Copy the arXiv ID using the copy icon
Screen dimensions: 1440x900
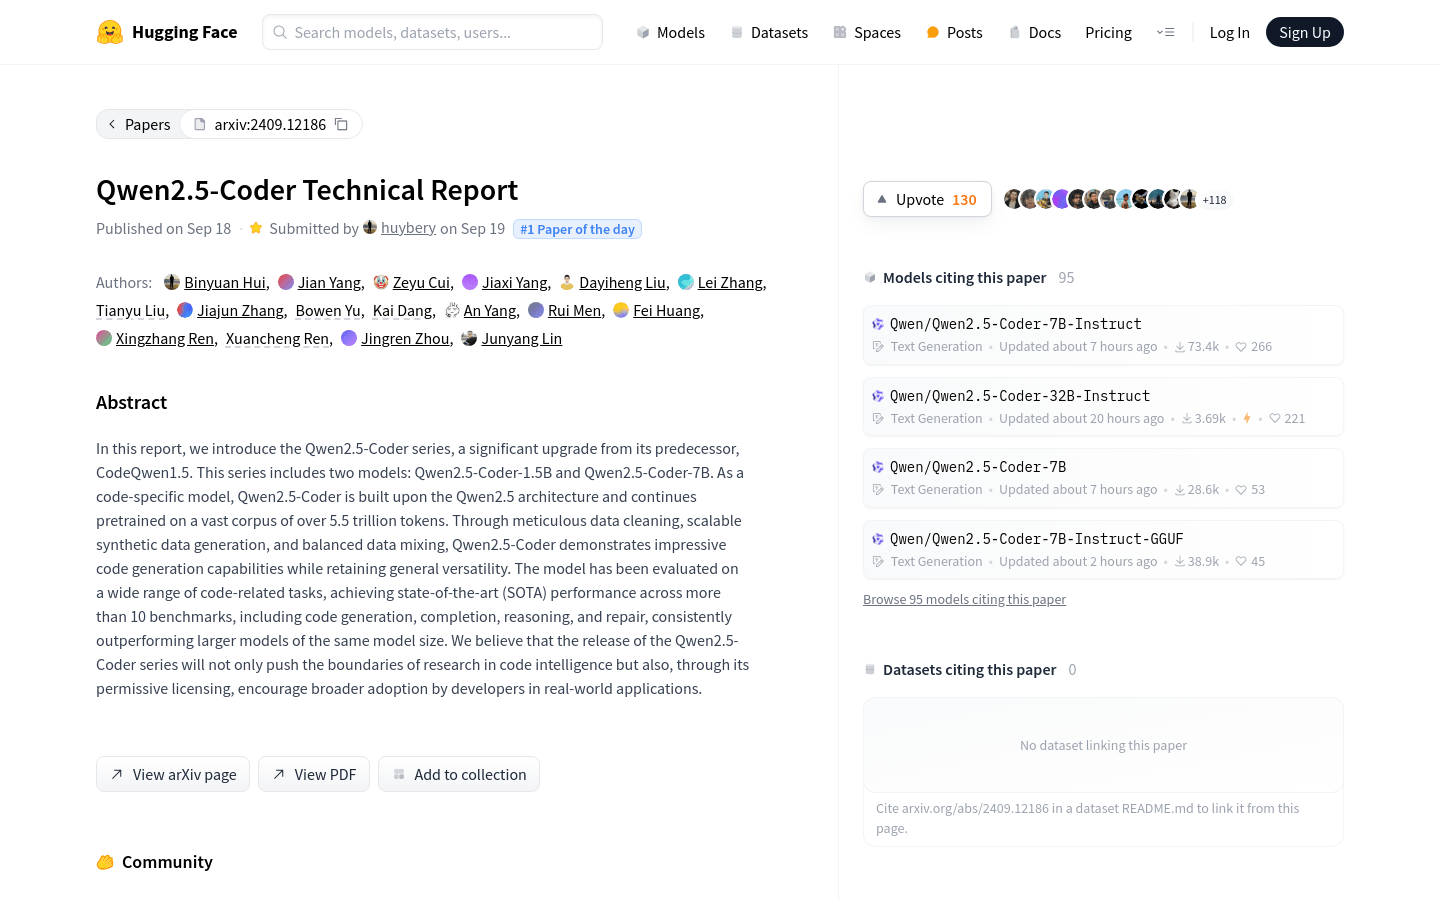pyautogui.click(x=341, y=123)
